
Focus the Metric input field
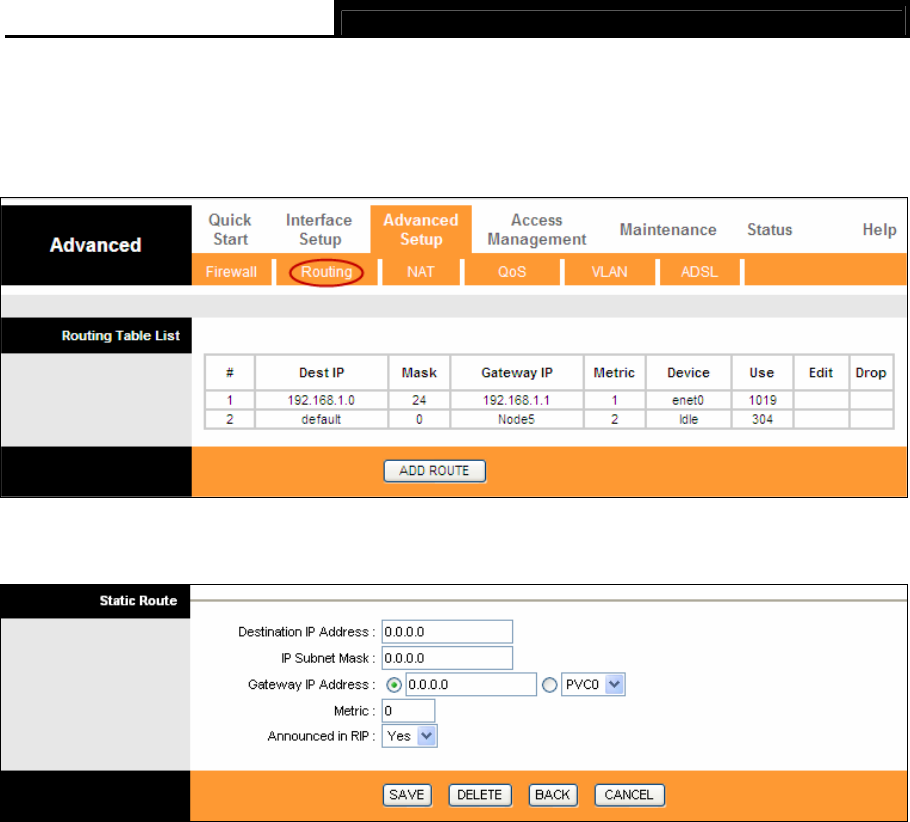coord(408,711)
